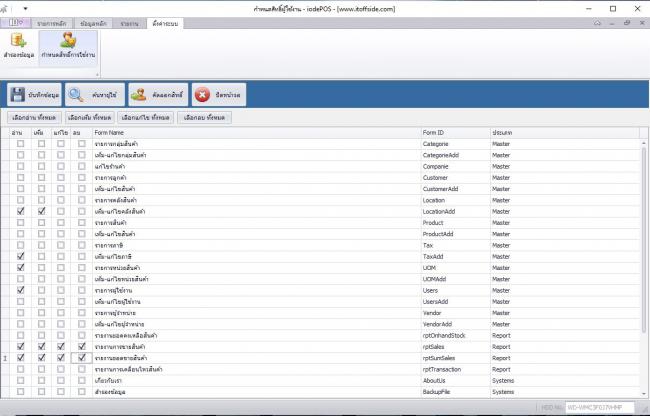The height and width of the screenshot is (416, 650).
Task: Select the "VendorAdd" Form ID cell
Action: pos(455,324)
